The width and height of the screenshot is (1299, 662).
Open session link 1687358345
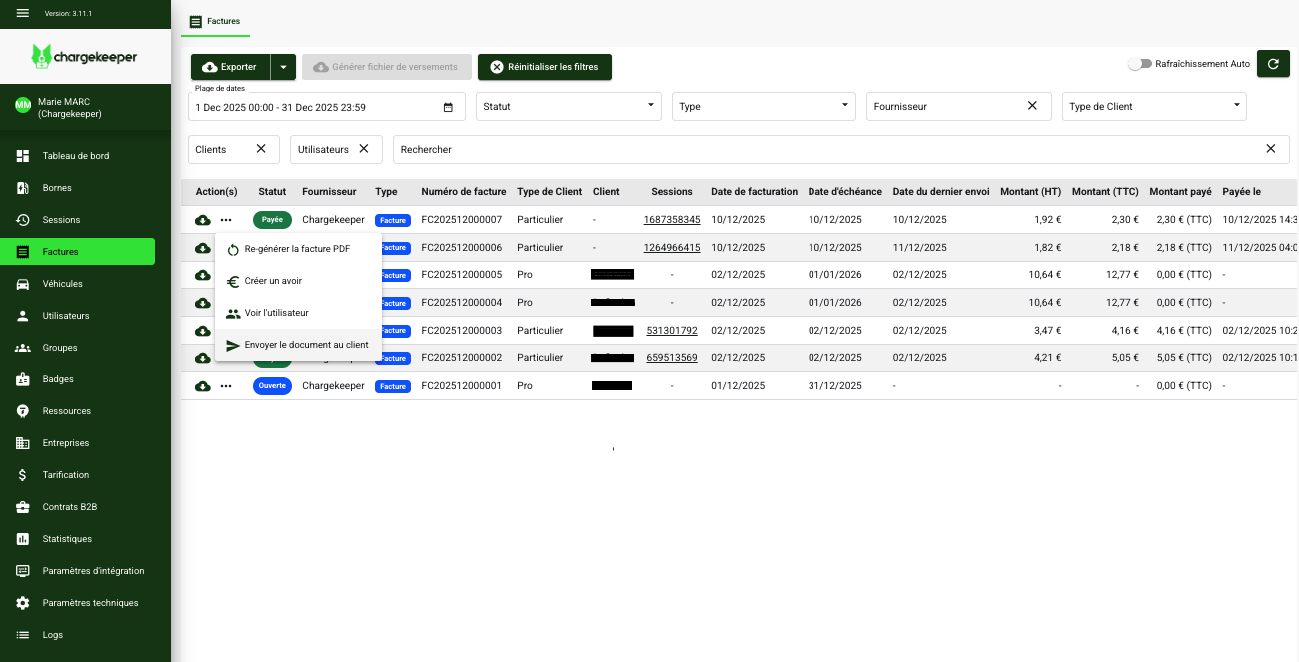tap(671, 220)
